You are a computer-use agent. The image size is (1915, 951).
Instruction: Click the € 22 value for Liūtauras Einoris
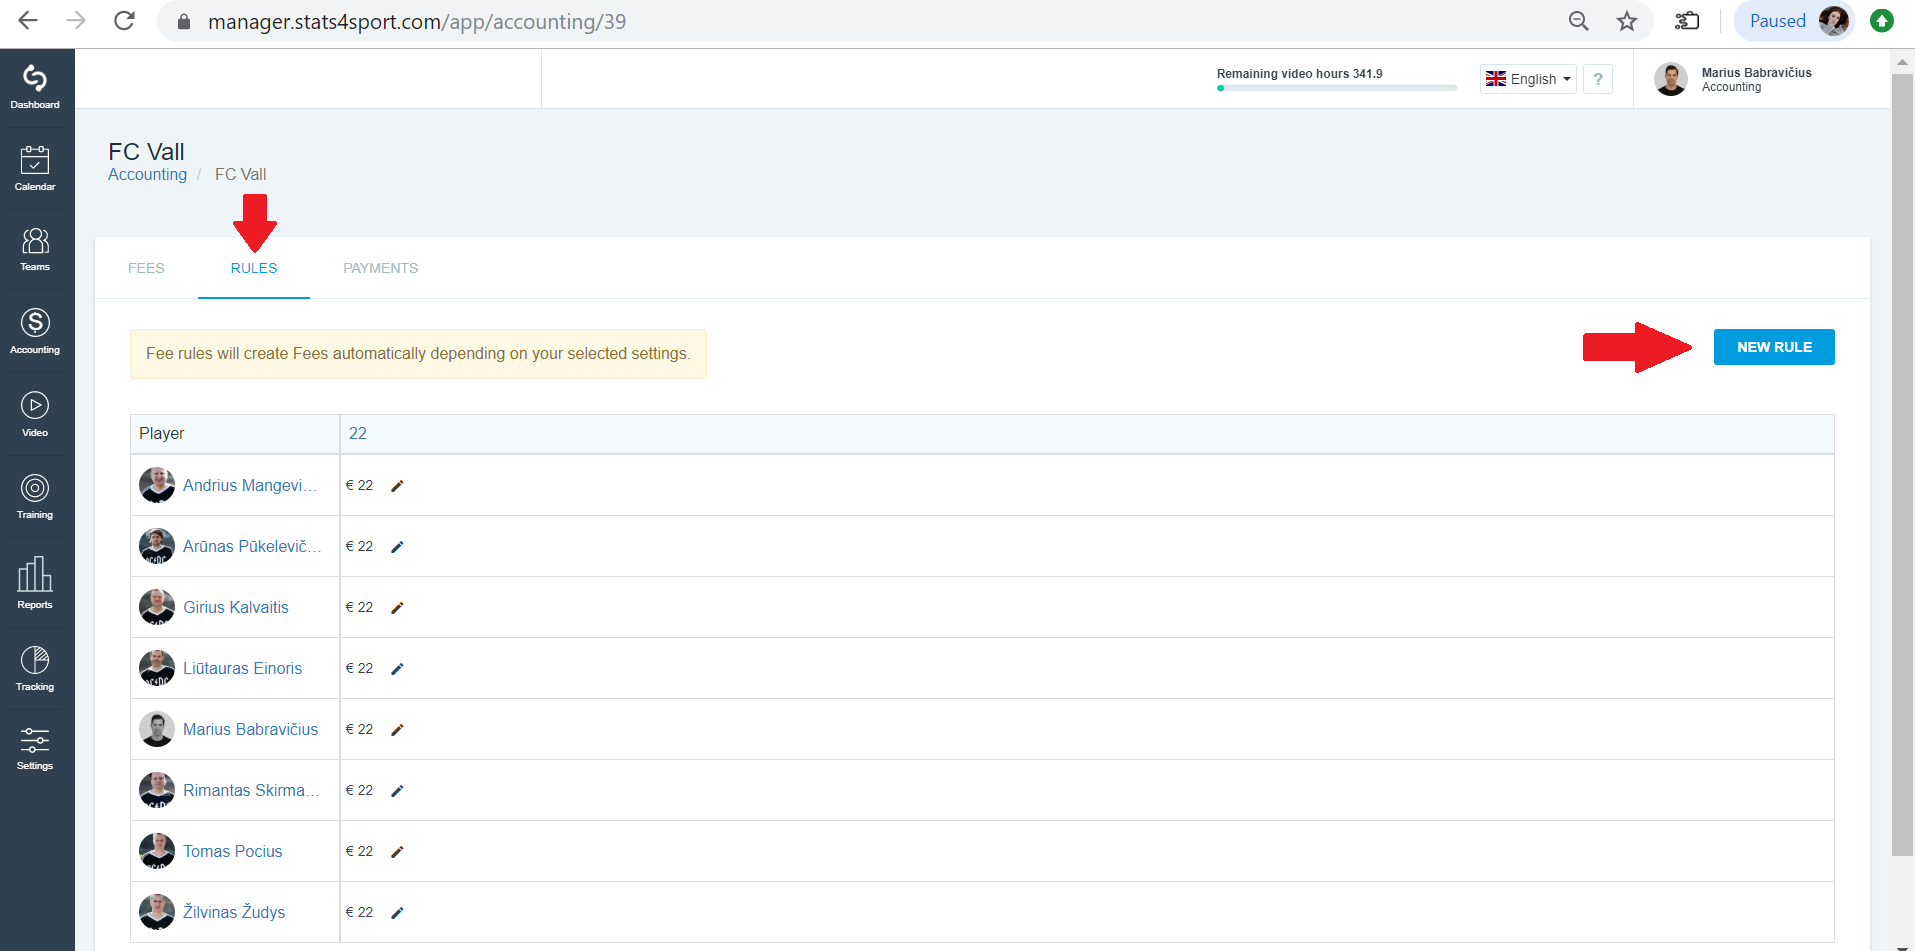click(x=359, y=668)
